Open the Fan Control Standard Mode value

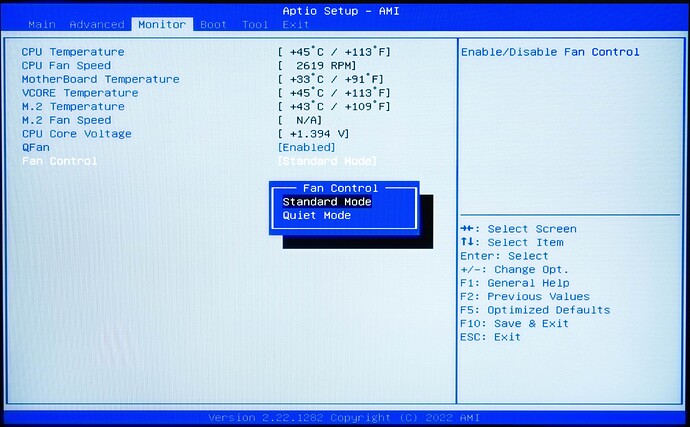327,161
